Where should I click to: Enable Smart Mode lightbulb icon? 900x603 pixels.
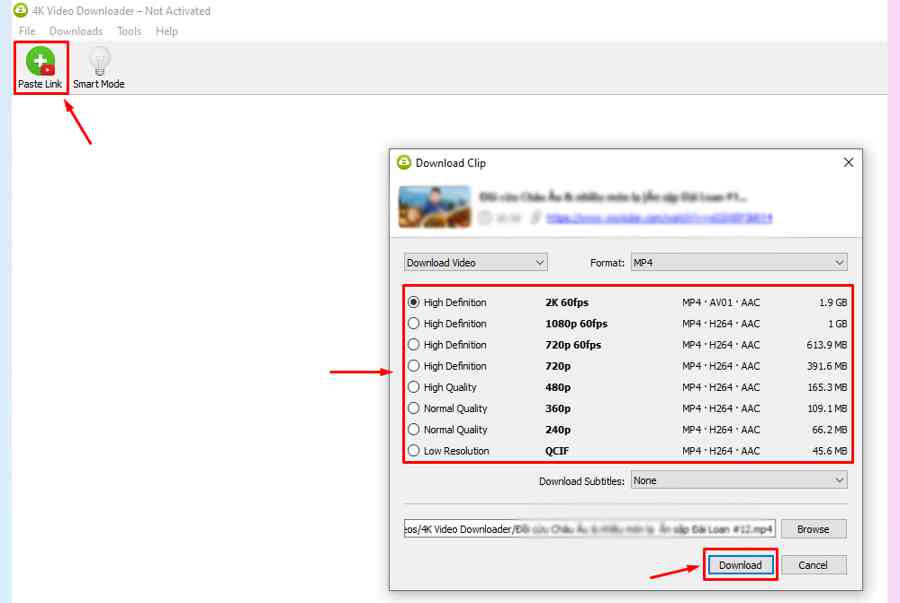click(x=98, y=62)
